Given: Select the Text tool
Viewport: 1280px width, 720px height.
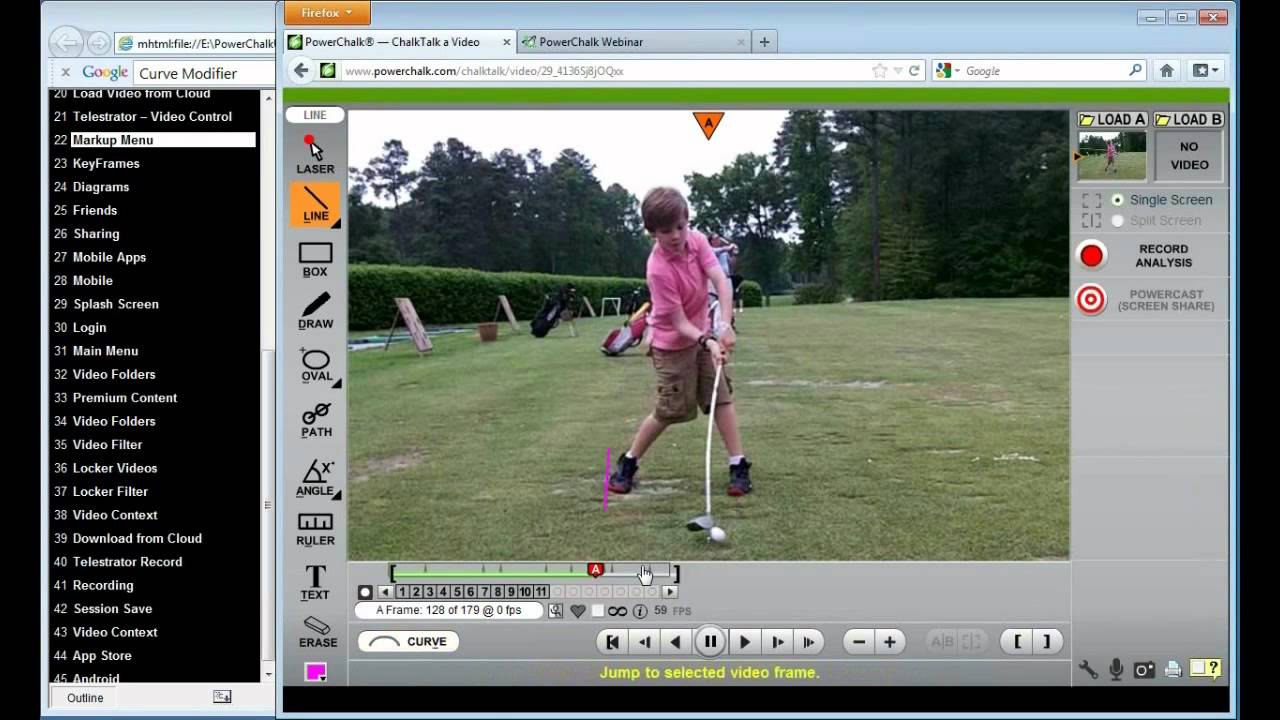Looking at the screenshot, I should tap(315, 583).
